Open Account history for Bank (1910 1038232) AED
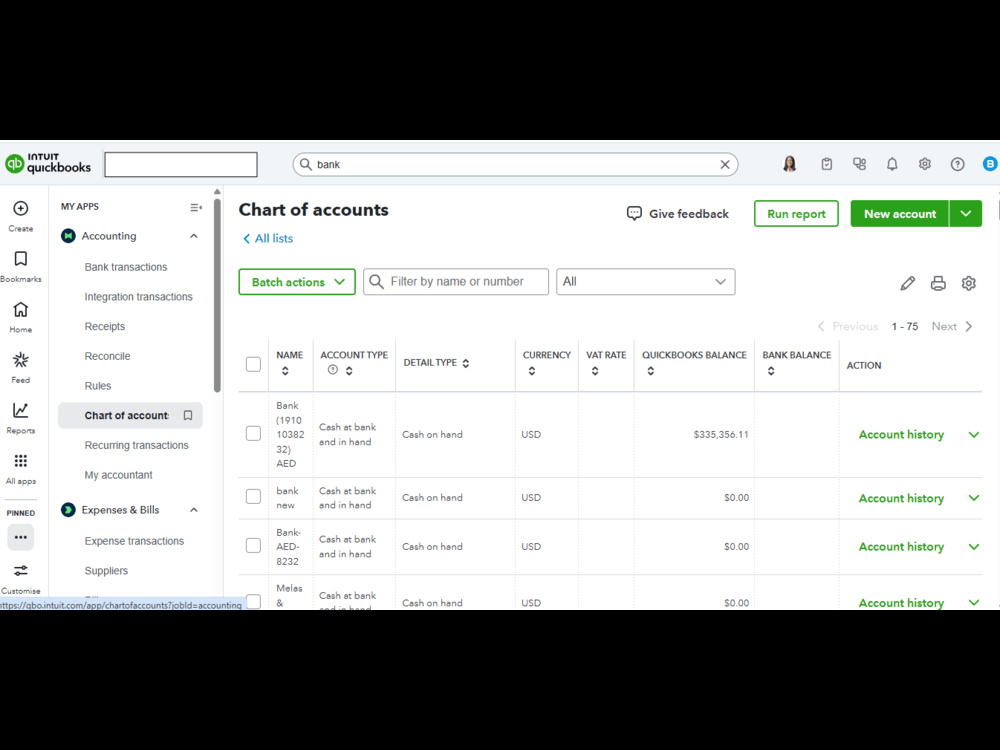 pos(901,434)
